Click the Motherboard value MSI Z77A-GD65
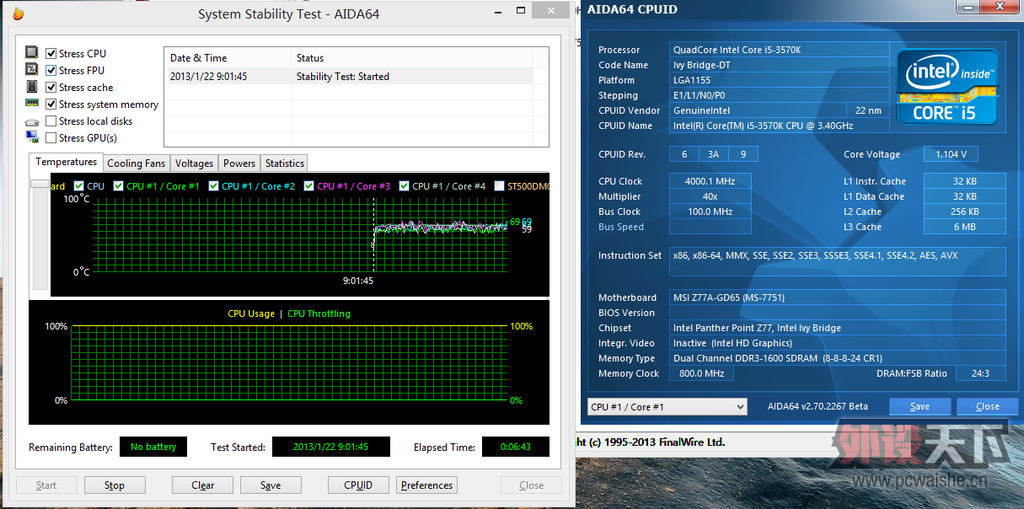This screenshot has width=1024, height=509. (x=838, y=297)
